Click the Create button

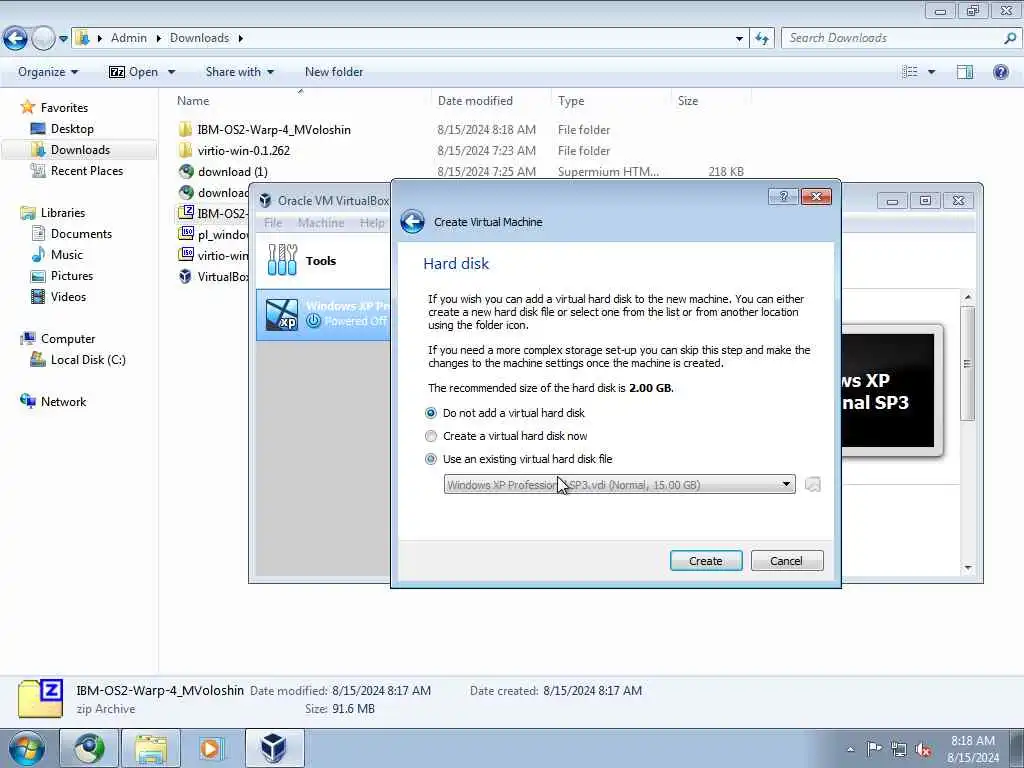pos(706,561)
